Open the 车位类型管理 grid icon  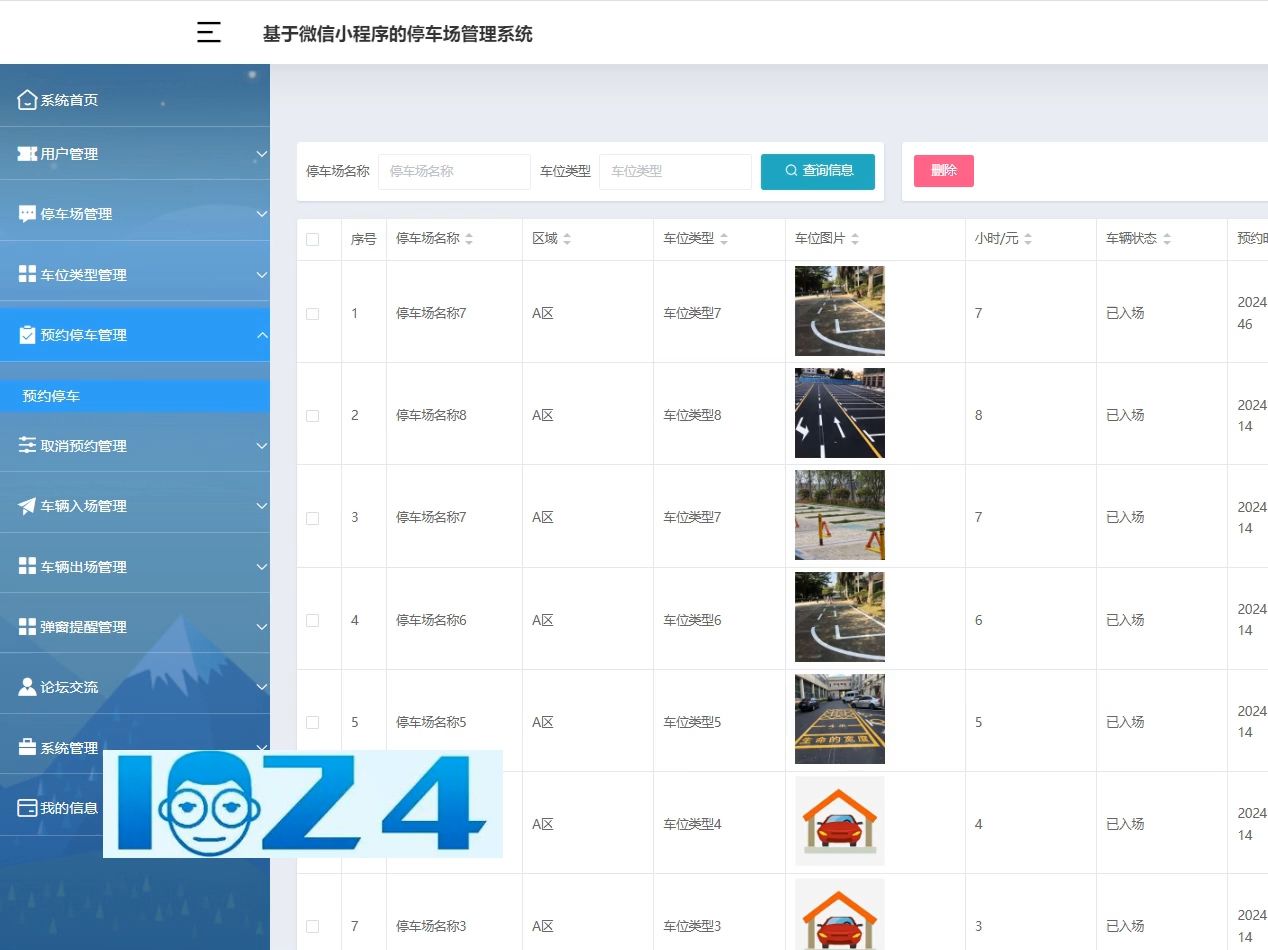(x=25, y=274)
